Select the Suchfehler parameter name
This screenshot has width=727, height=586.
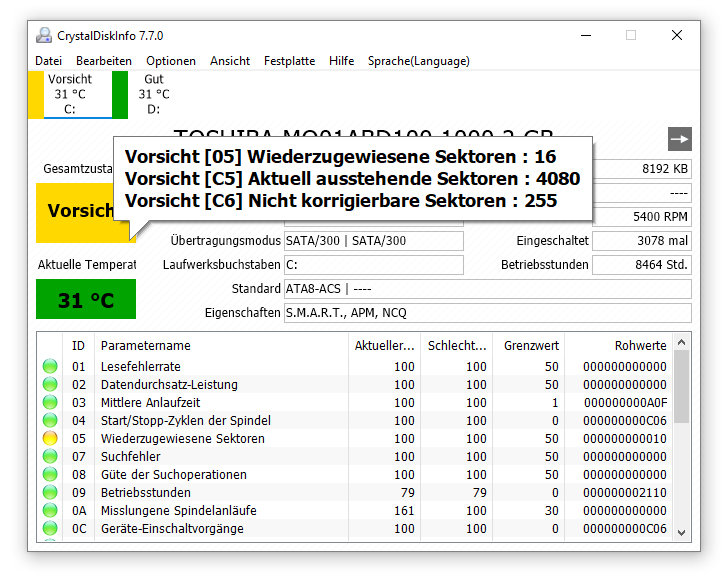pyautogui.click(x=130, y=457)
